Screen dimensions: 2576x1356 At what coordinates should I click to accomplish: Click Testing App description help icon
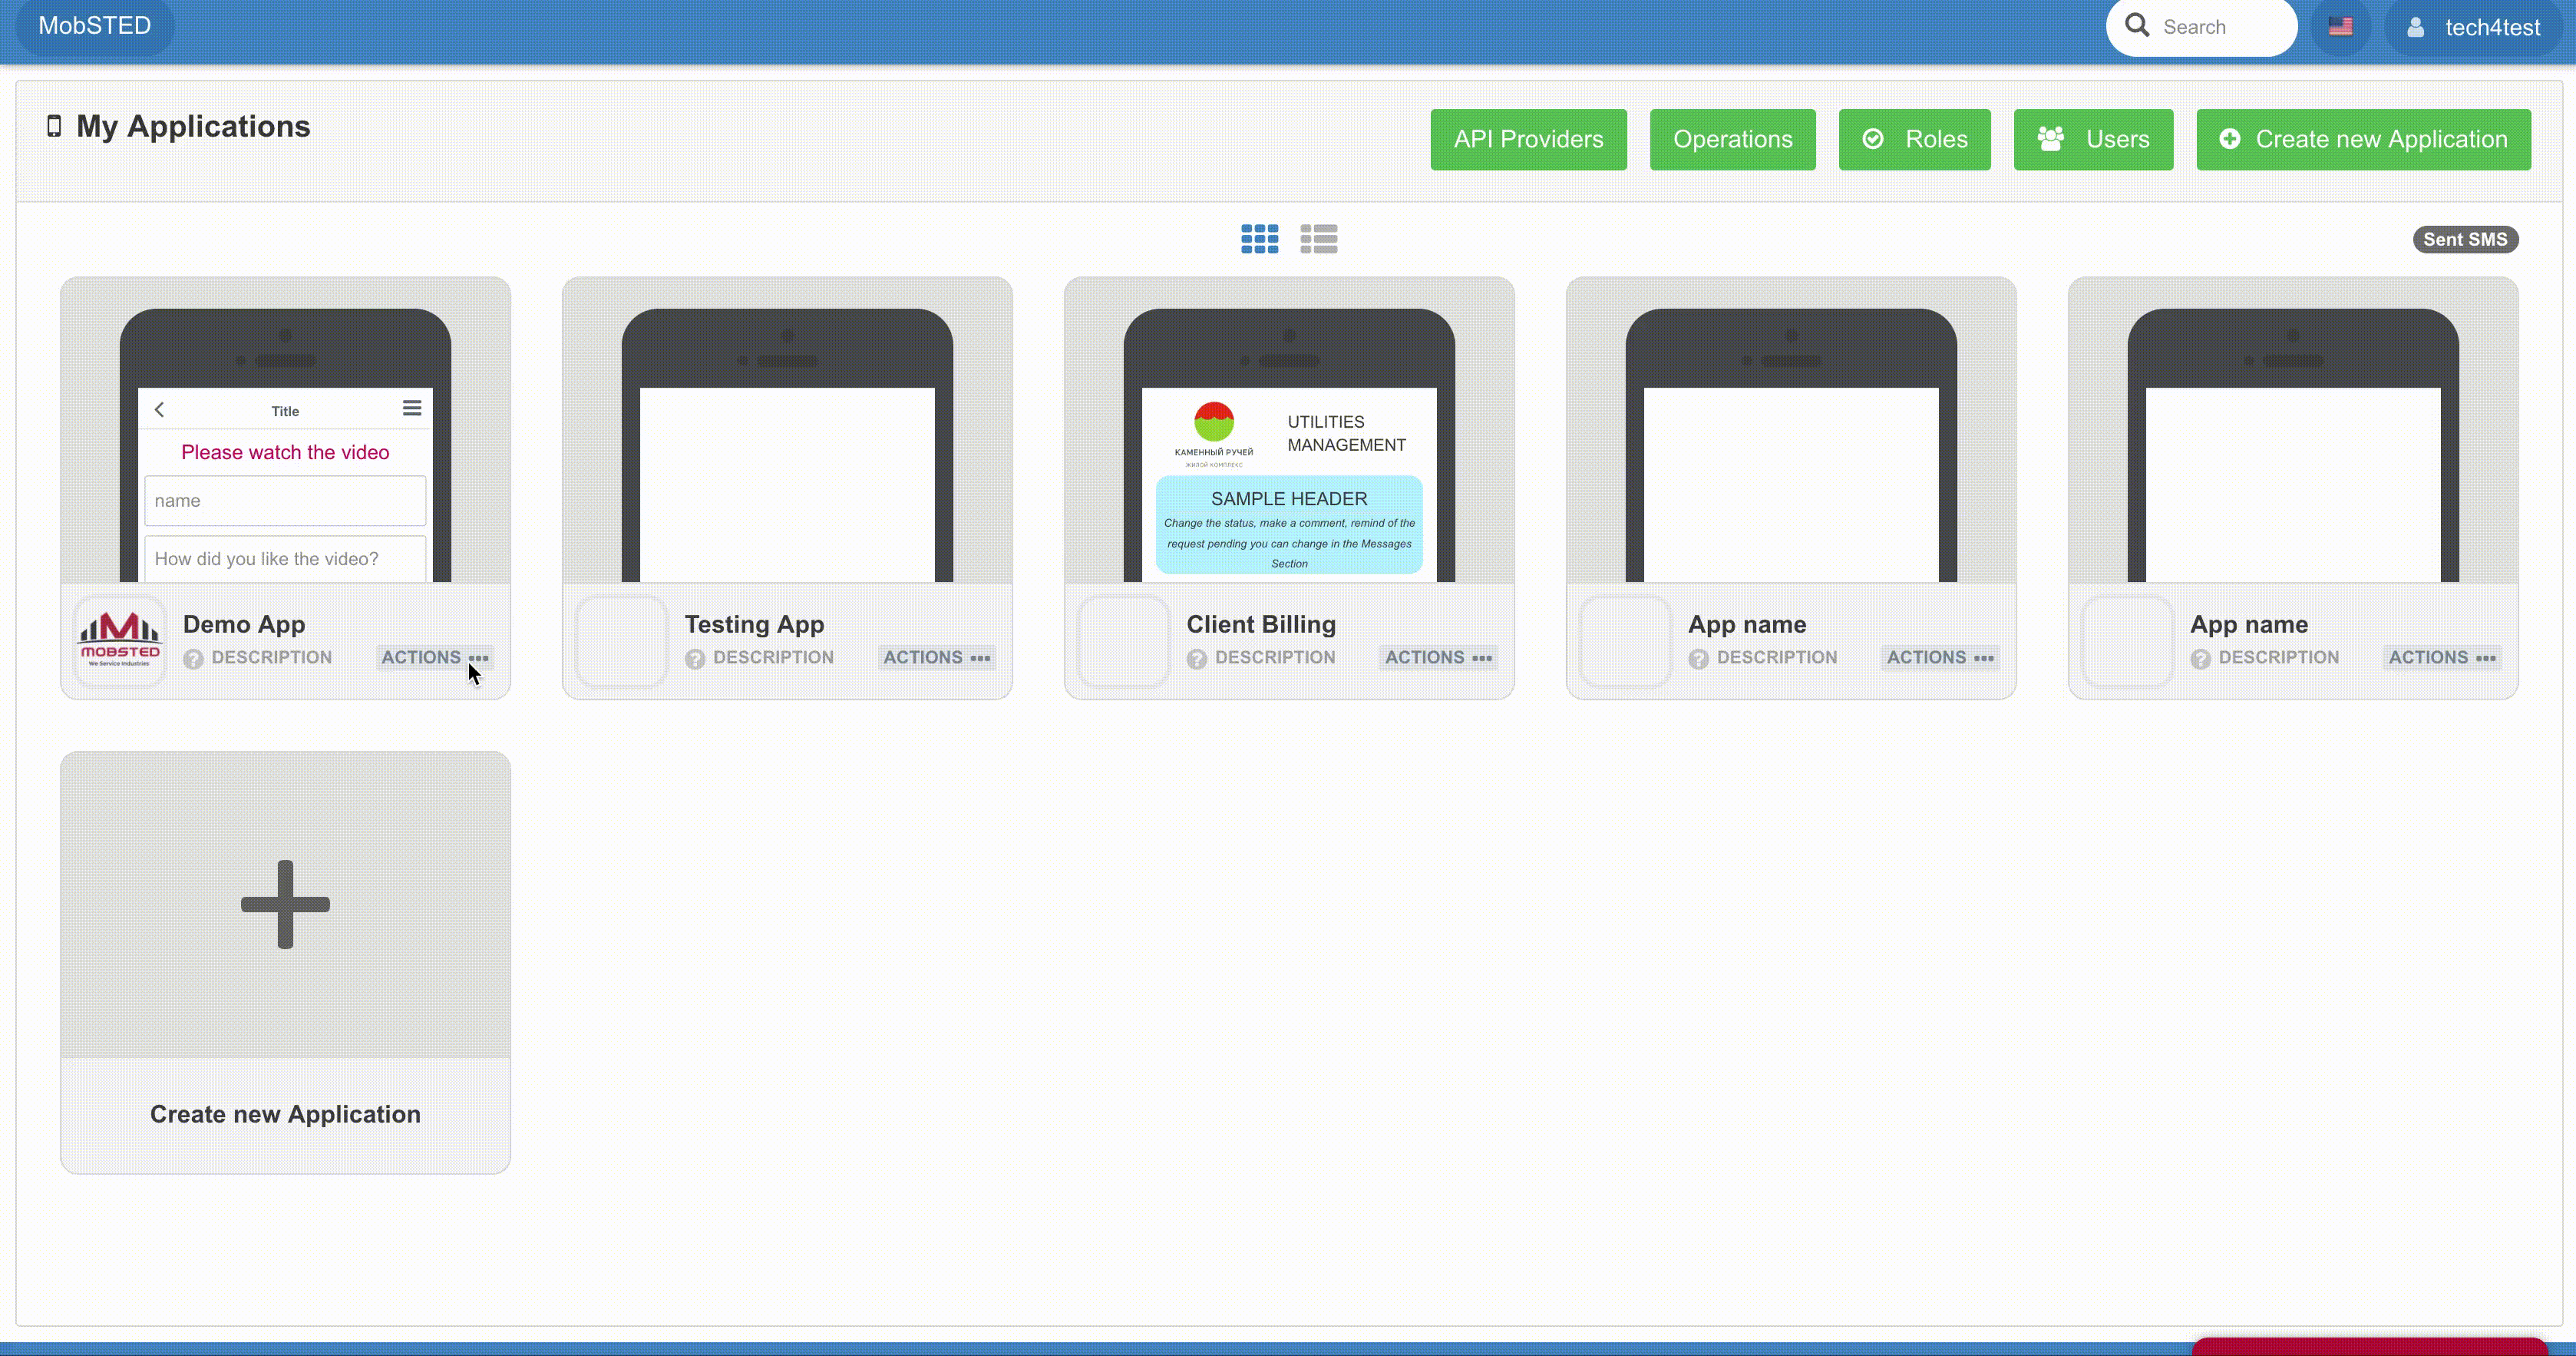[x=695, y=659]
